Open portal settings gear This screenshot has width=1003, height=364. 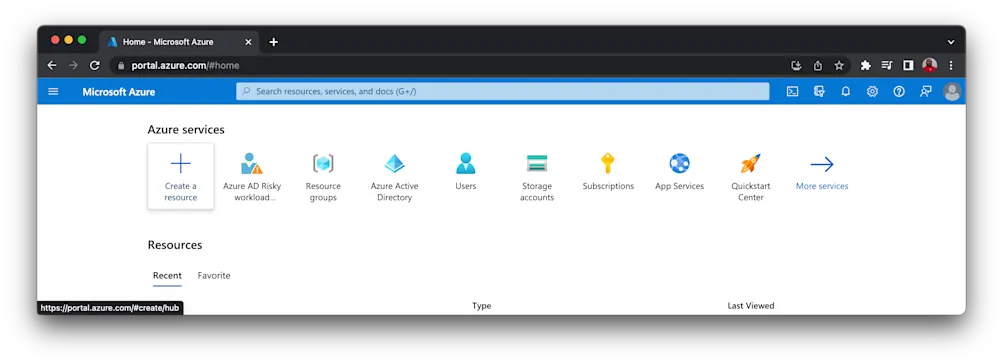tap(872, 91)
